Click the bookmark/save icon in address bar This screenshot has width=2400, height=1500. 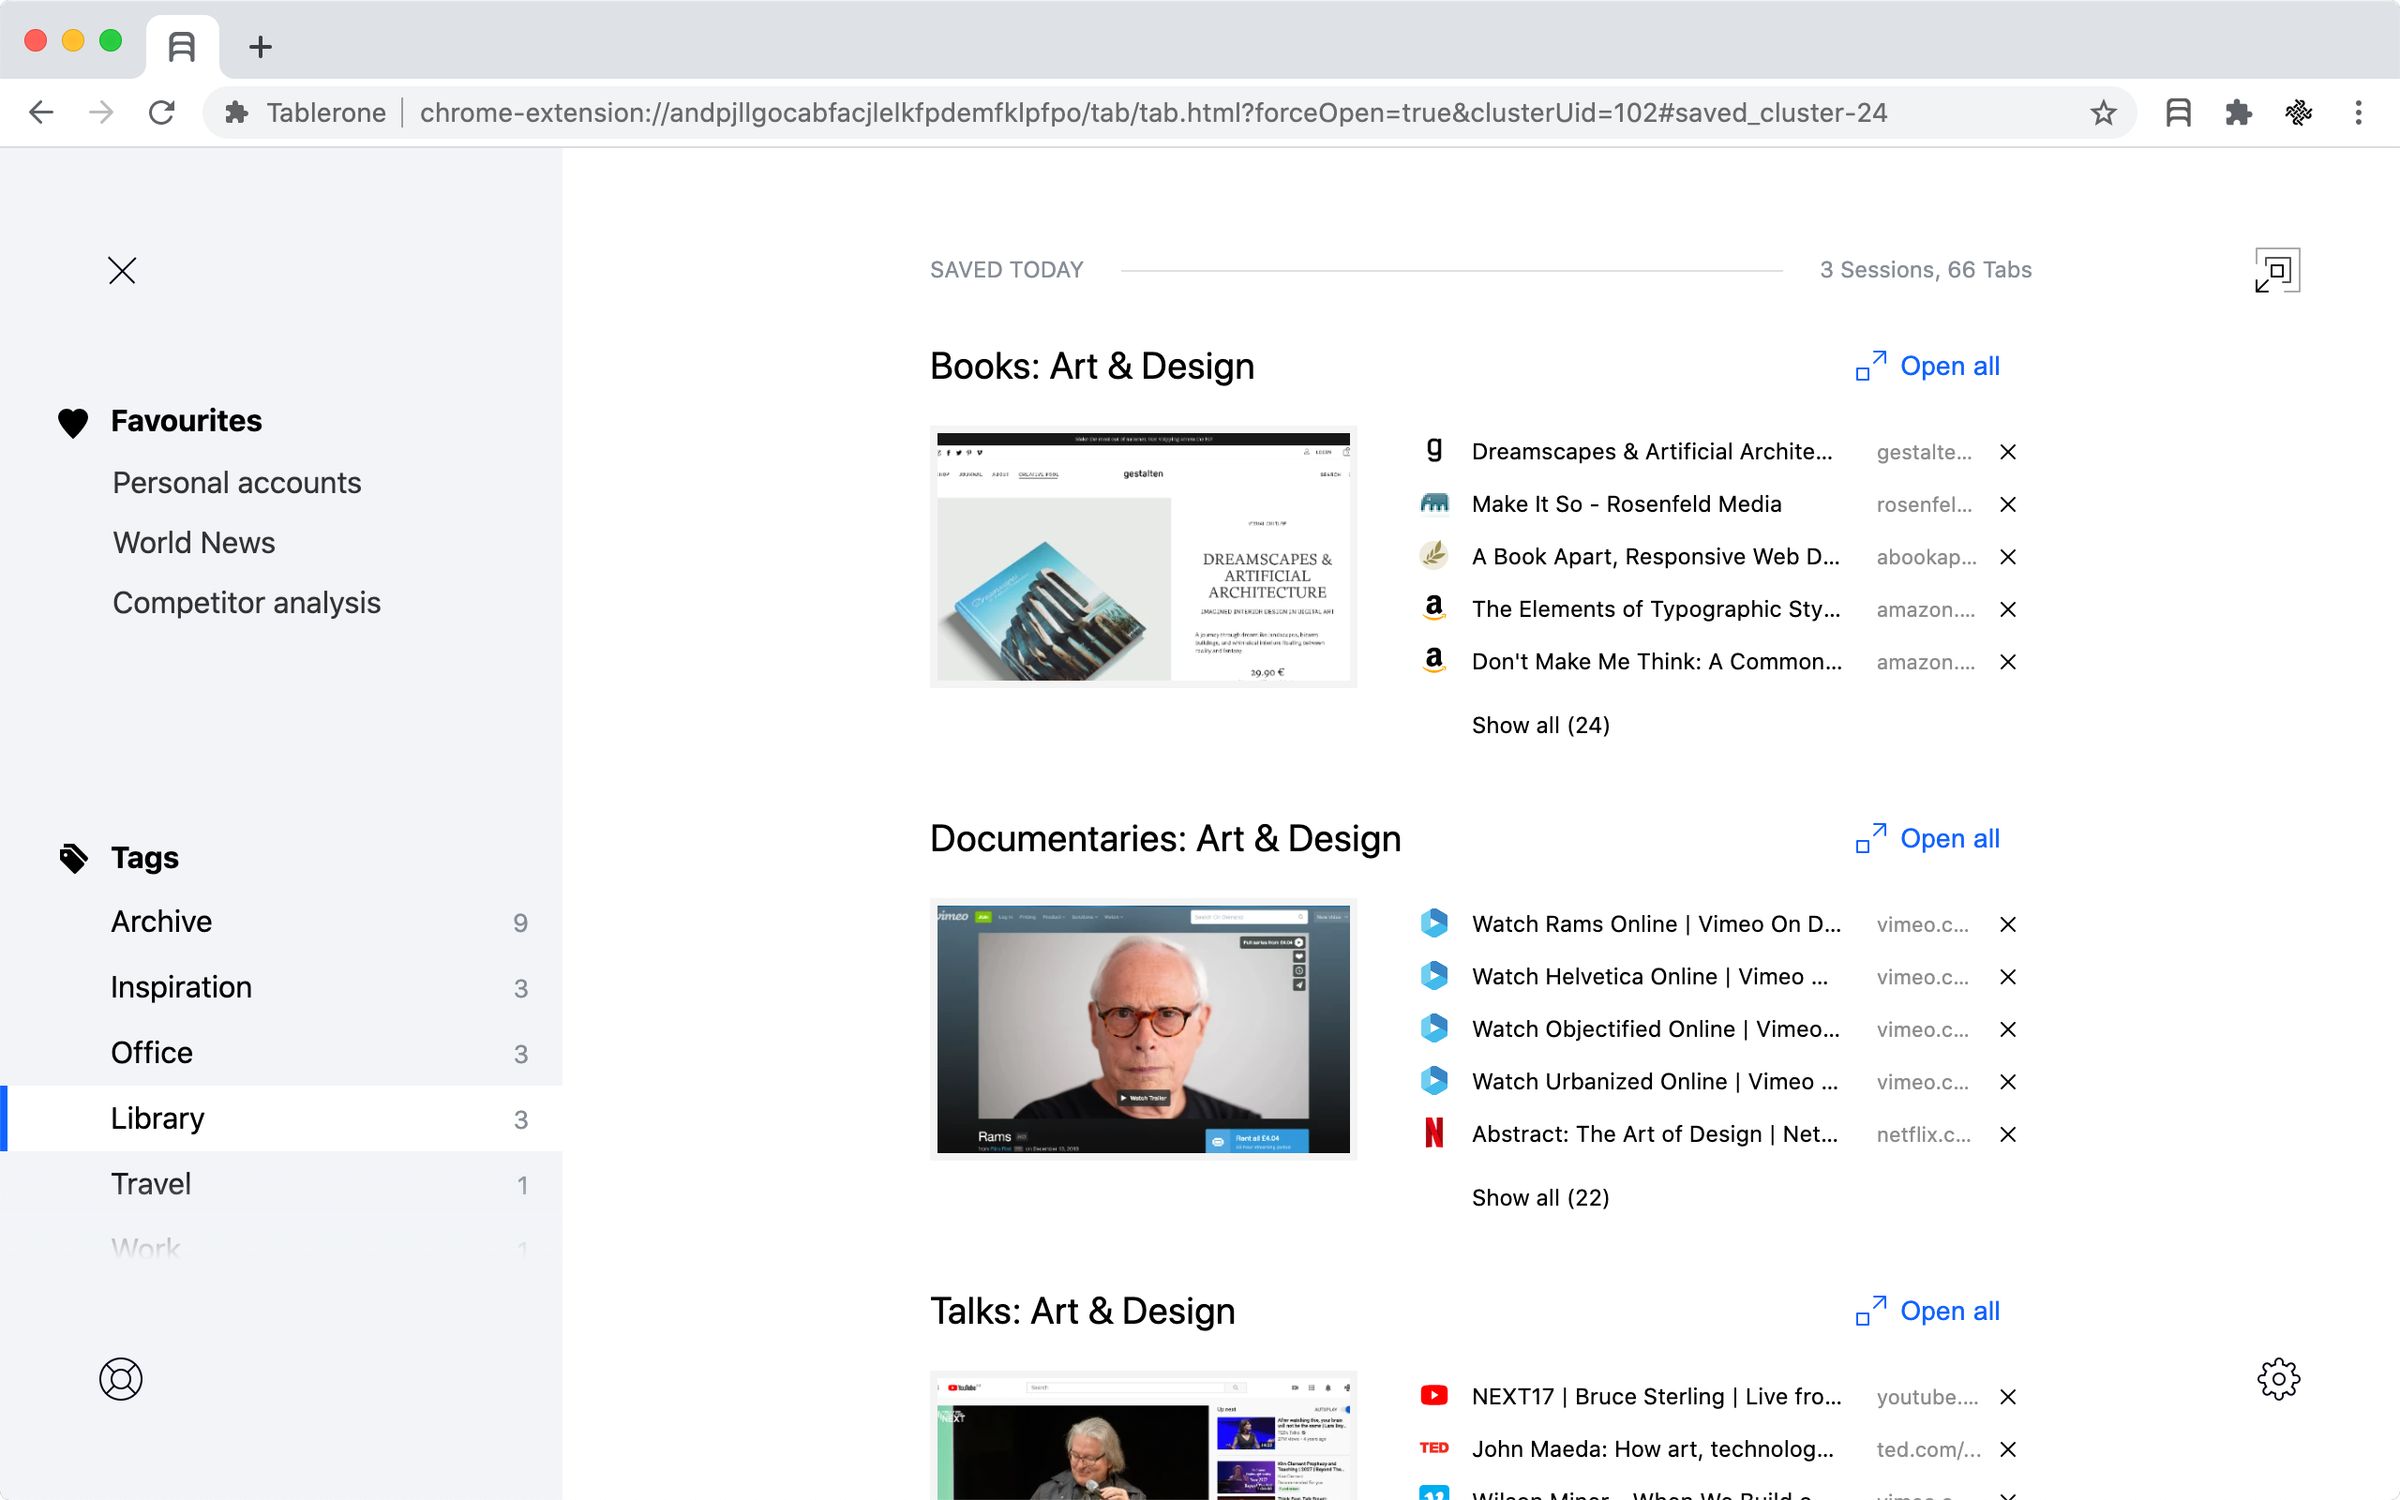click(2105, 114)
